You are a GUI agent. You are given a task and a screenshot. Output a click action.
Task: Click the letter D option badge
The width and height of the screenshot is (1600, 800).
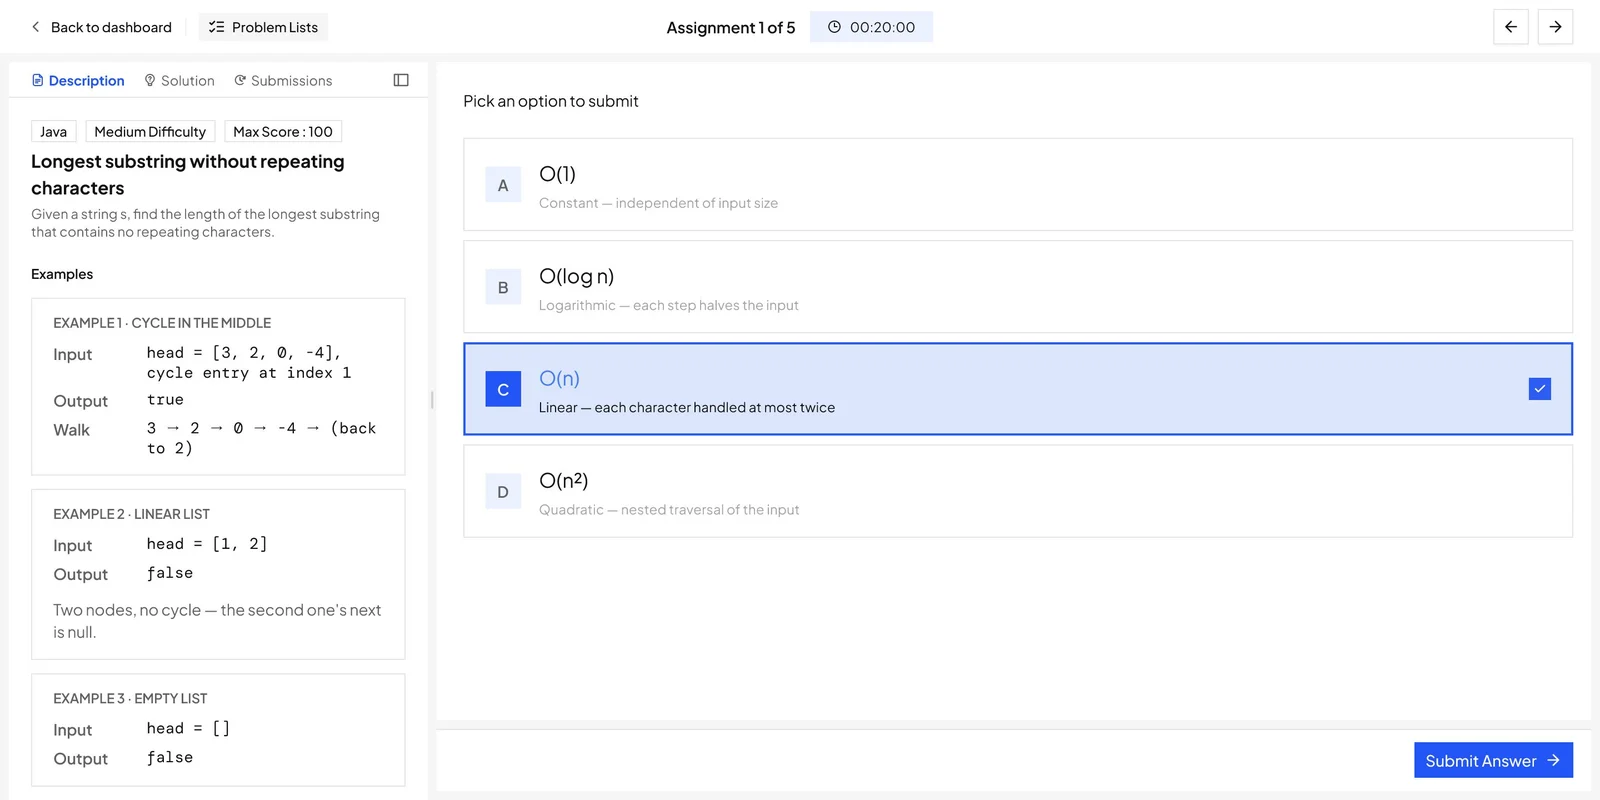coord(503,491)
